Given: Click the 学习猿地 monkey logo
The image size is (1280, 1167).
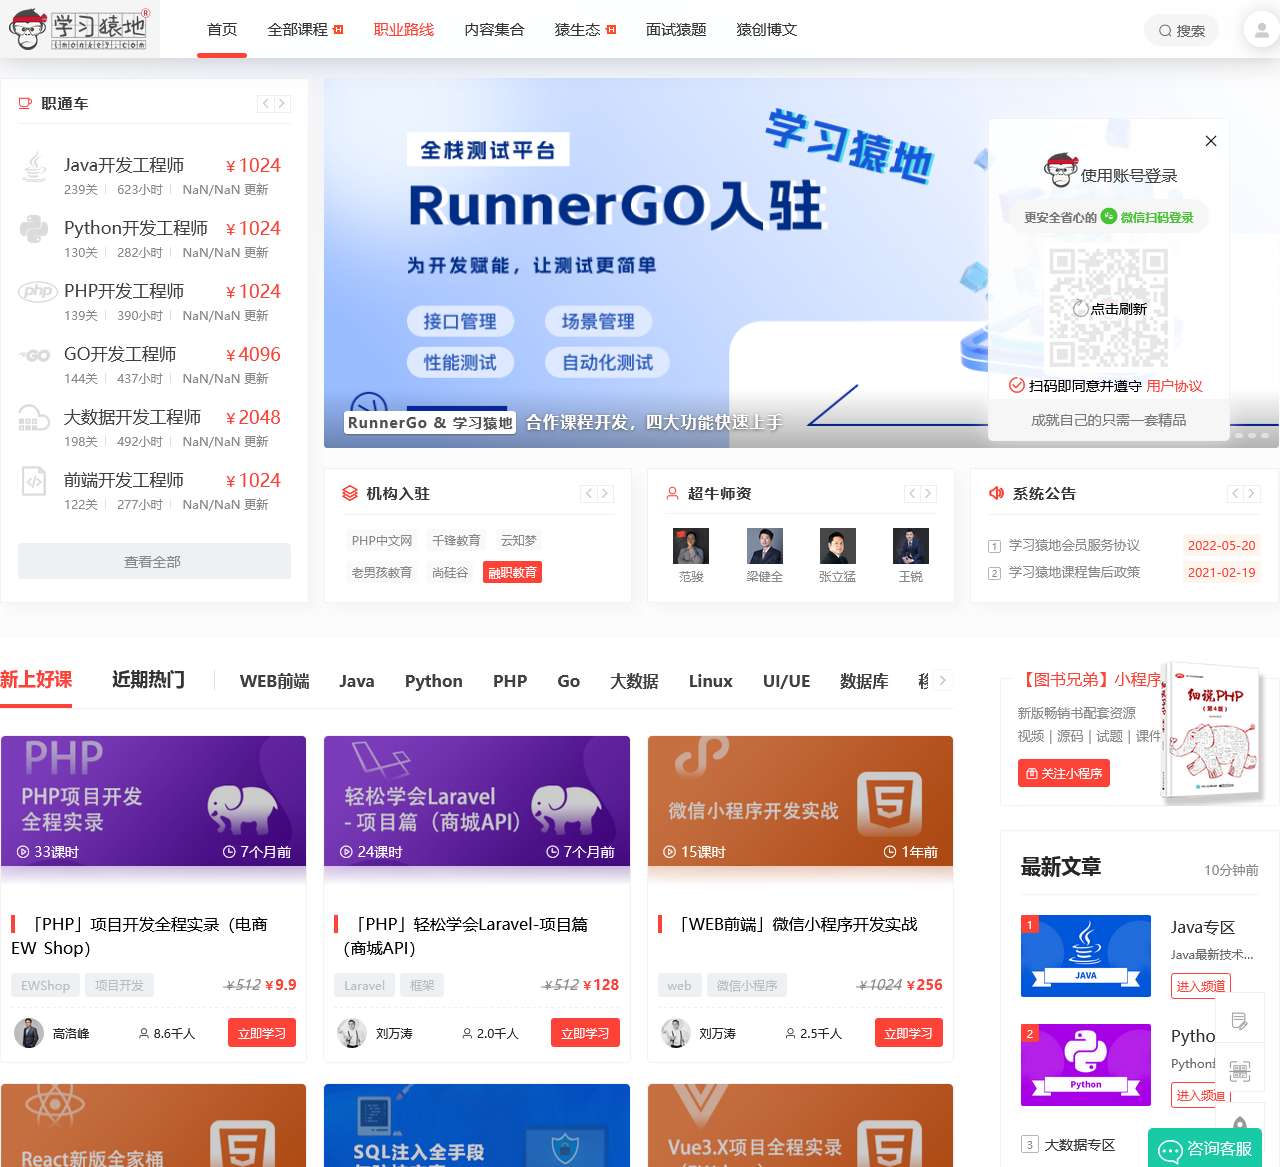Looking at the screenshot, I should tap(78, 29).
